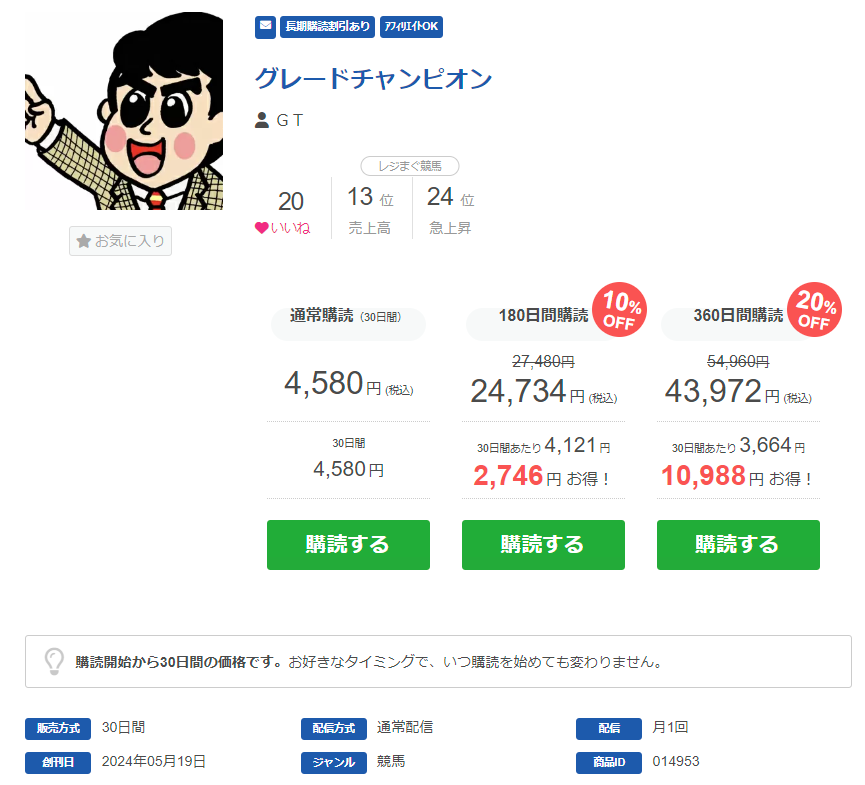Toggle the お気に入り favorite button
Viewport: 865px width, 785px height.
click(120, 241)
